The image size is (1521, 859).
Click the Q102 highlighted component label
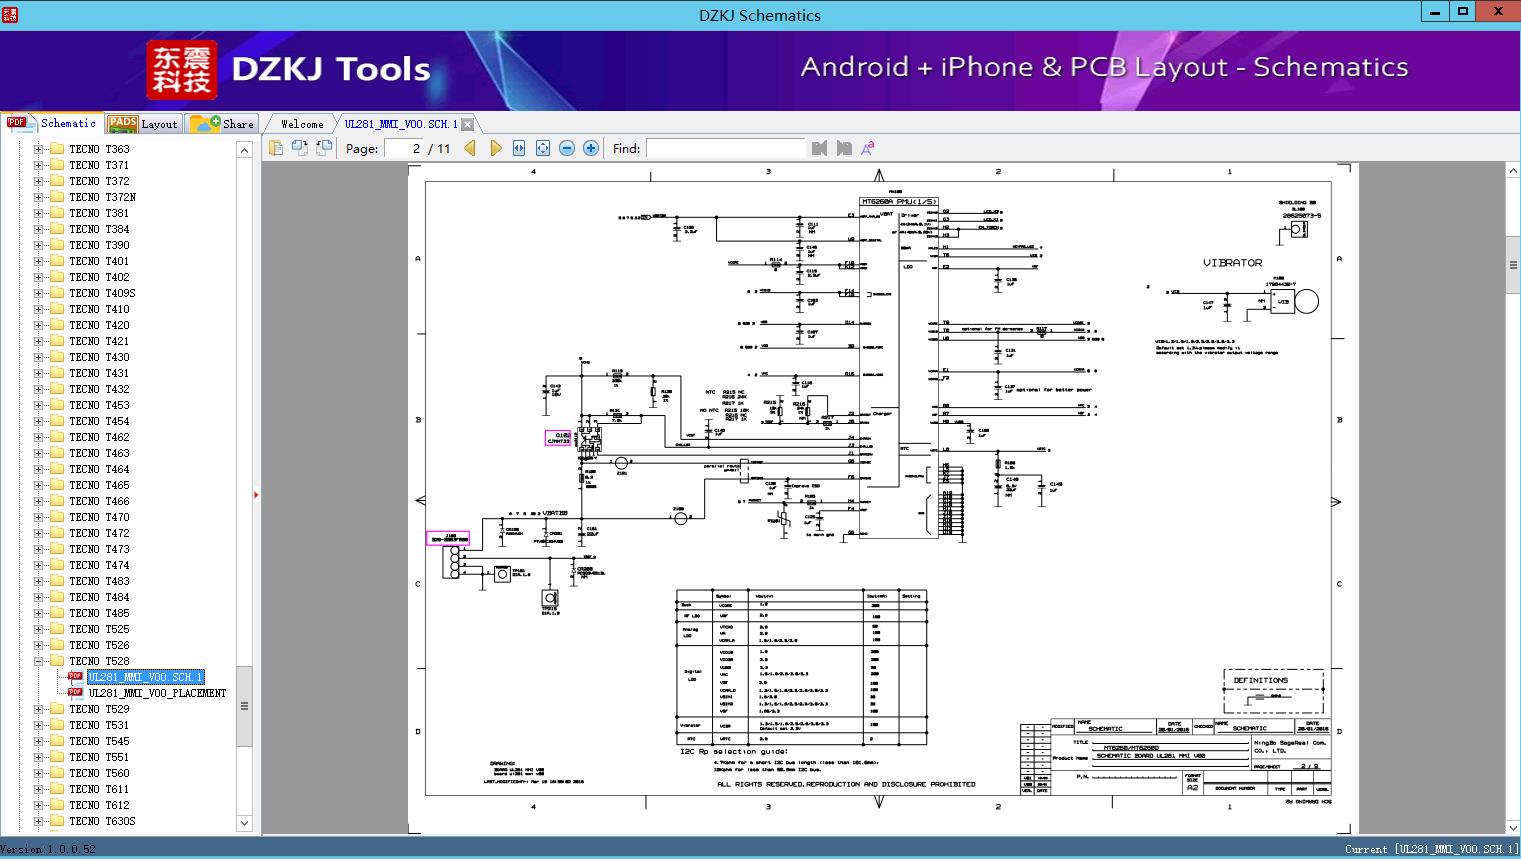click(x=558, y=438)
